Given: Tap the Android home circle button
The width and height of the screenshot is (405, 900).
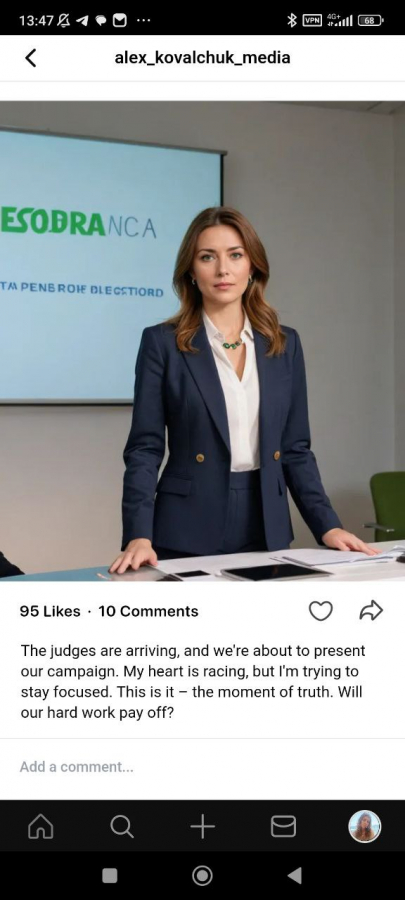Looking at the screenshot, I should [x=202, y=875].
